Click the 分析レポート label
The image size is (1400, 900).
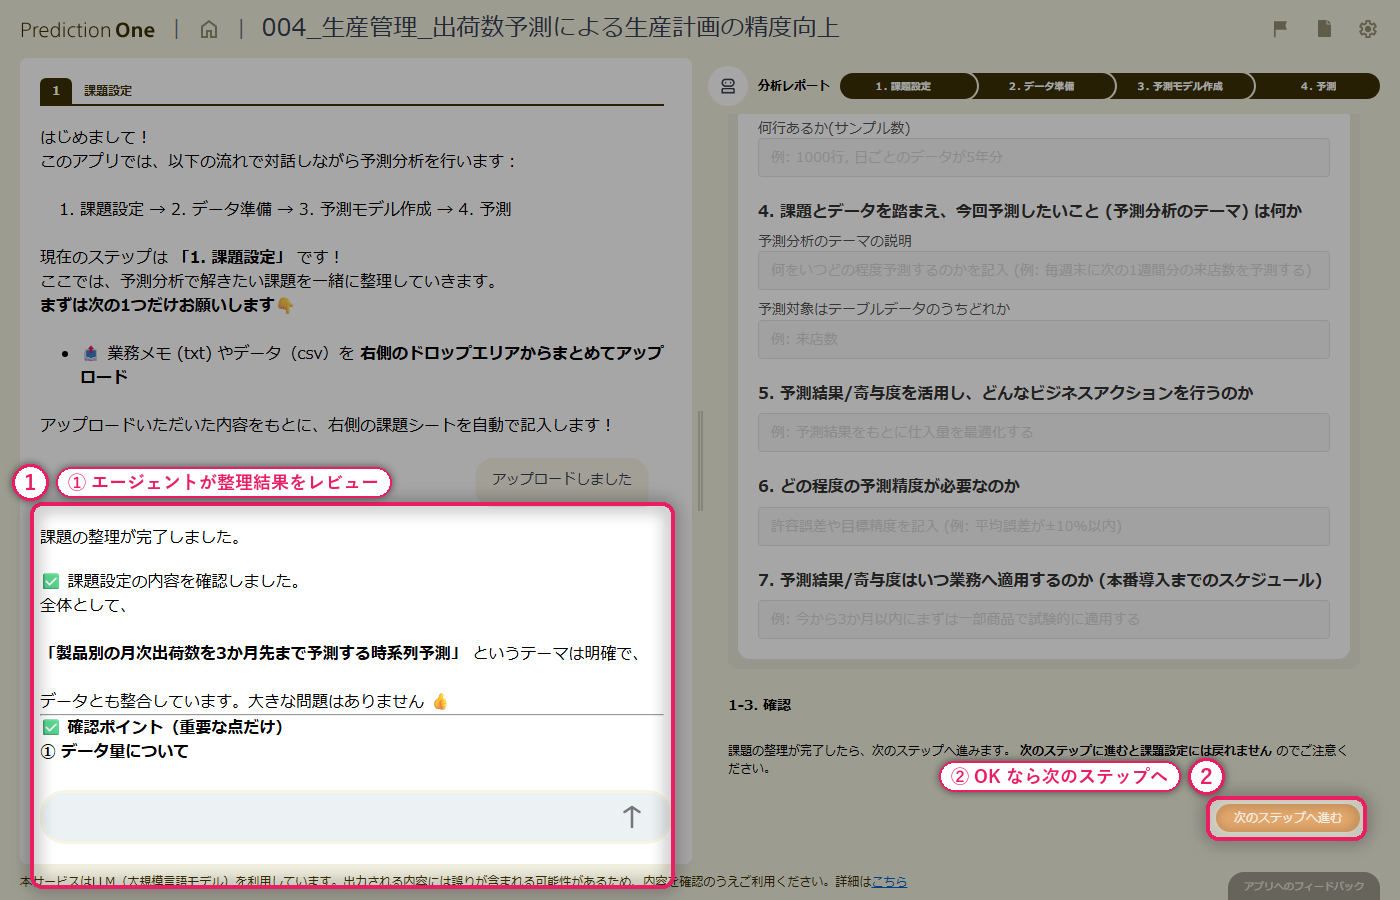[x=794, y=86]
